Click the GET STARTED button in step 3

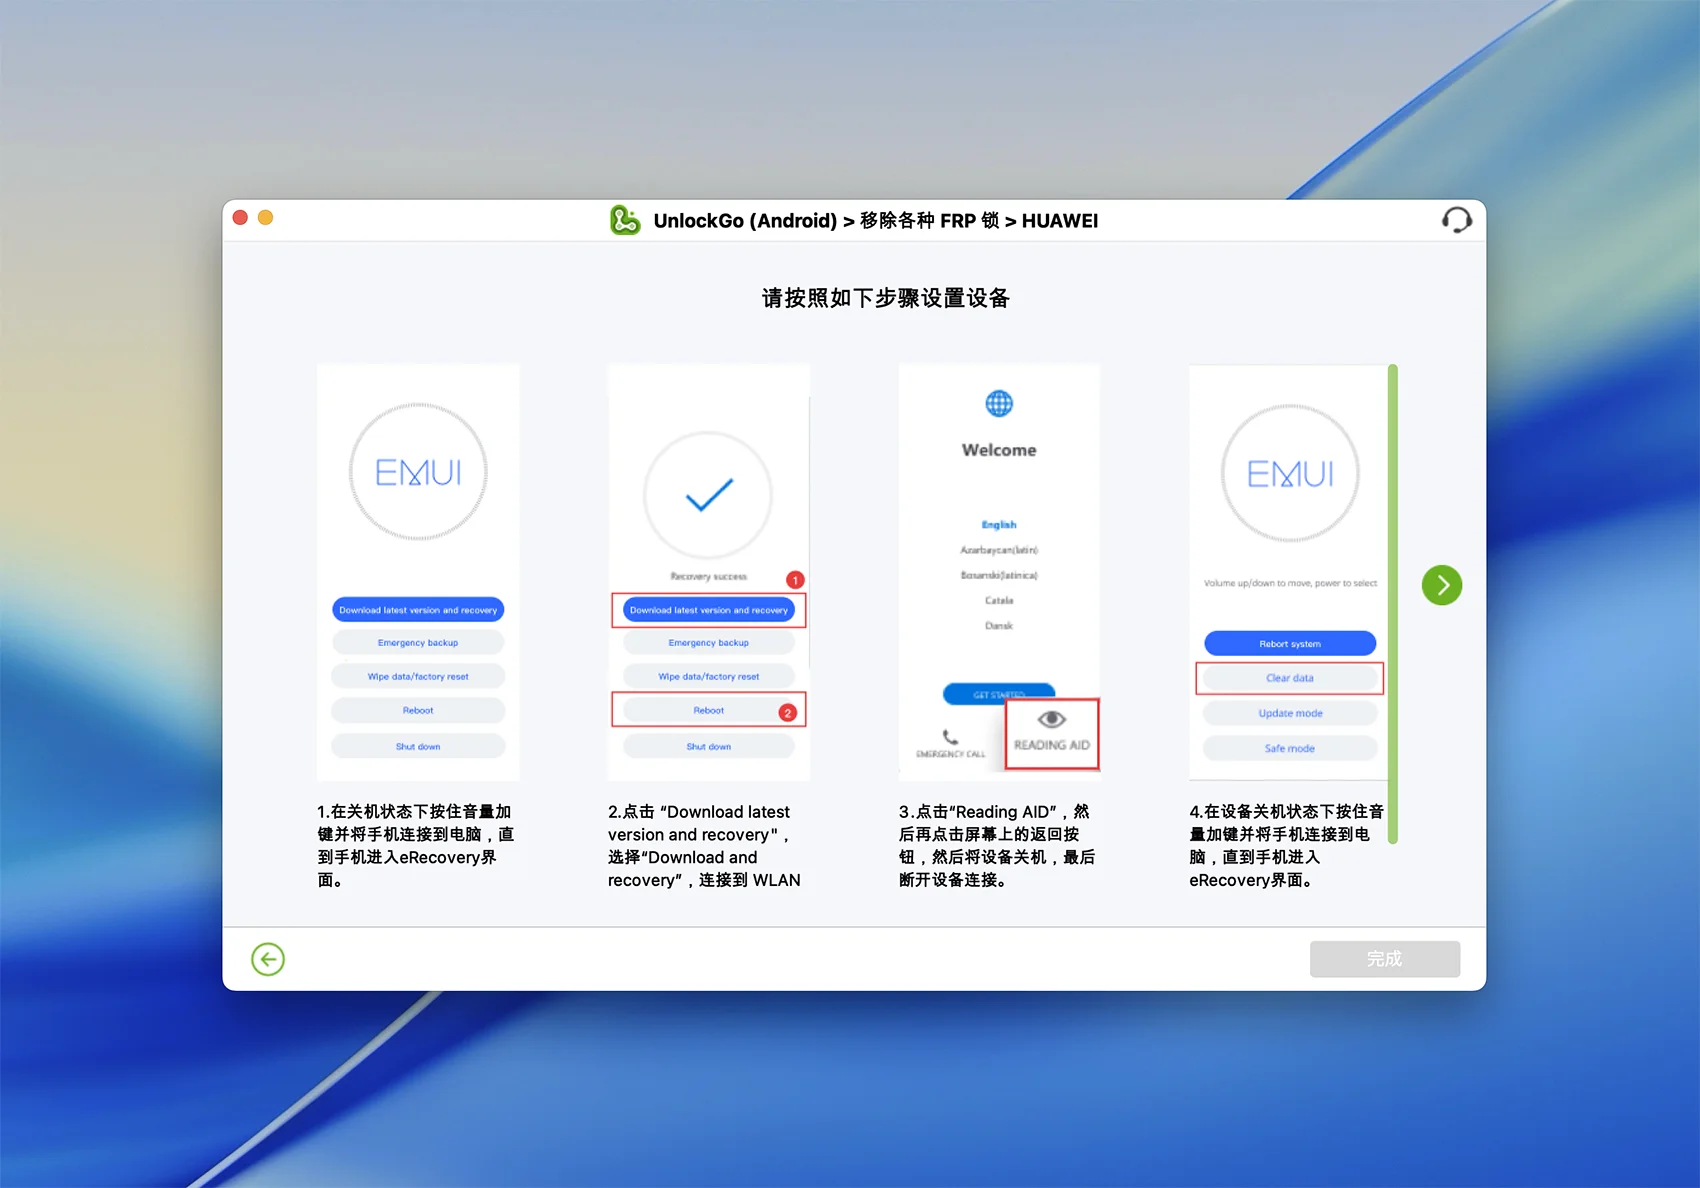[998, 693]
